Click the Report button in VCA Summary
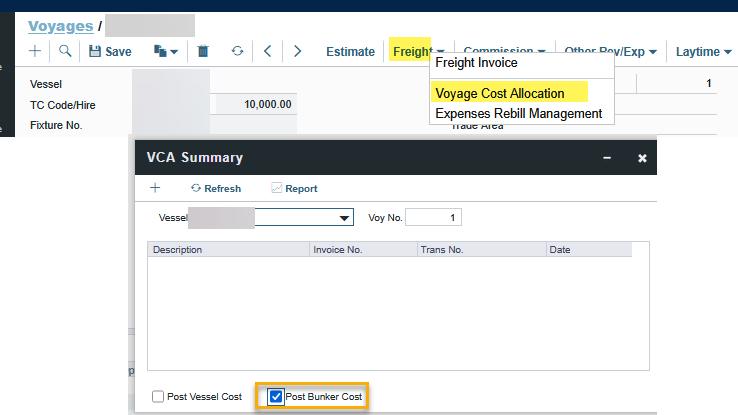Image resolution: width=738 pixels, height=415 pixels. (294, 188)
